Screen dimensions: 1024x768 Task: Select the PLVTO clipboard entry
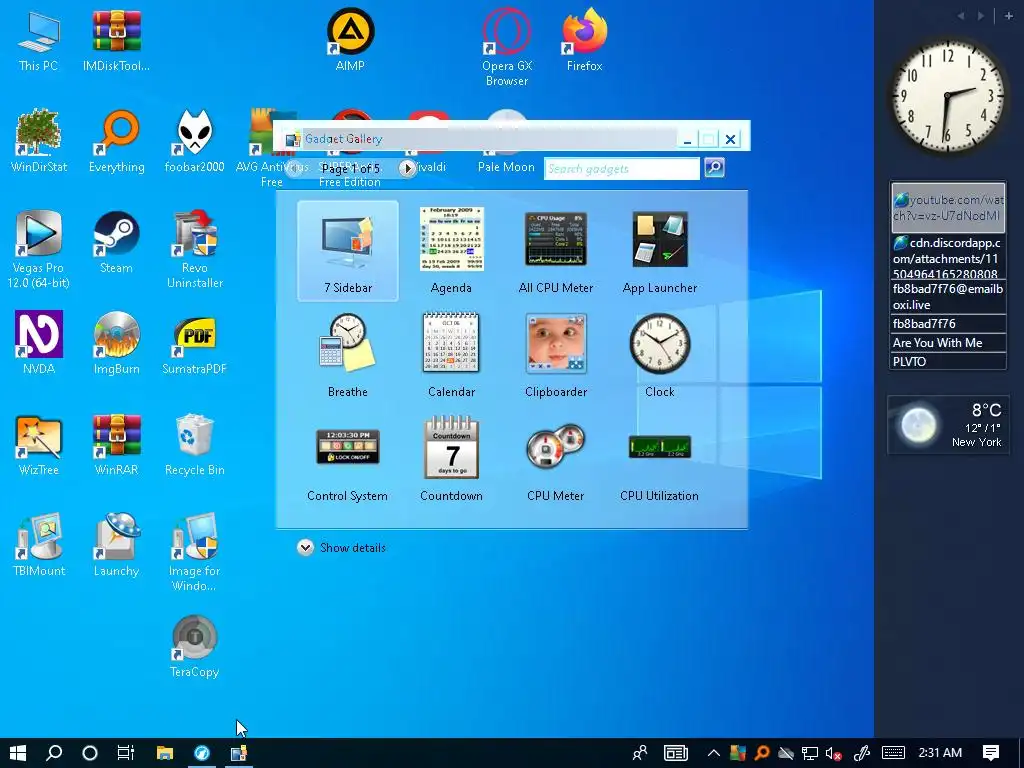pos(948,361)
